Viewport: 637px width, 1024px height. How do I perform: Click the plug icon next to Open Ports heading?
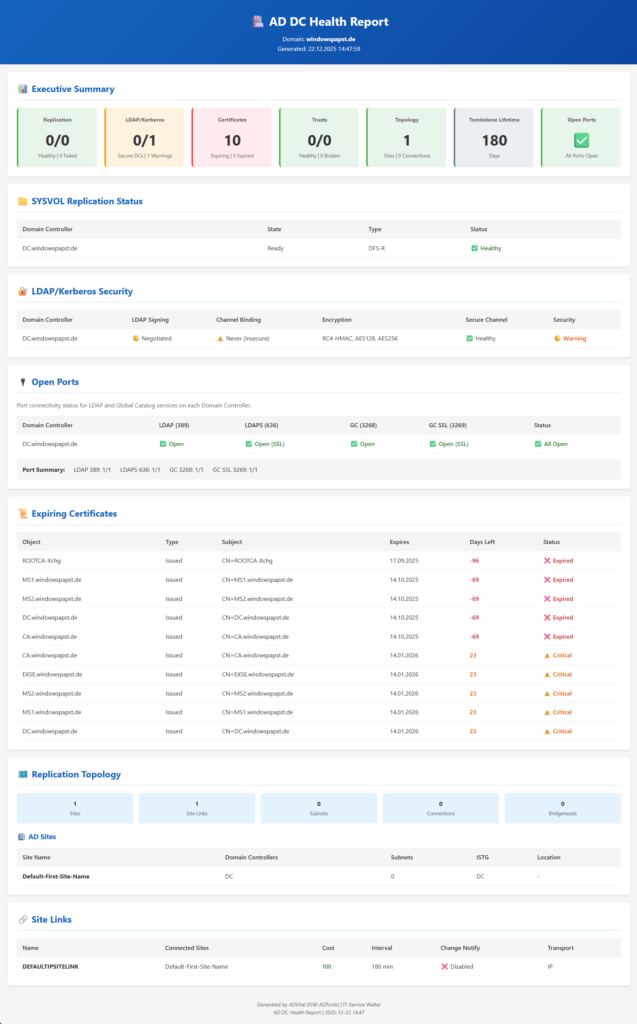pos(22,381)
